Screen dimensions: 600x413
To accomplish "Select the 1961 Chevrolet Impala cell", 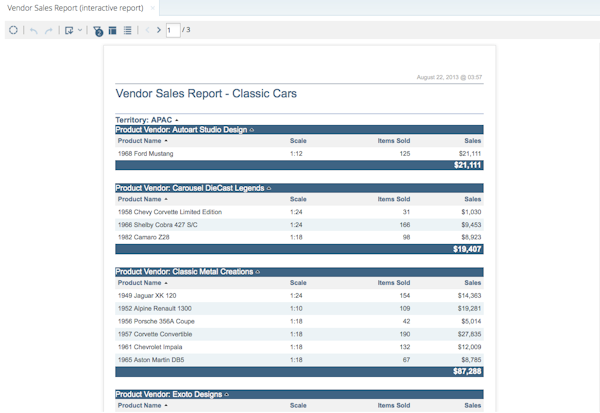I will coord(150,347).
